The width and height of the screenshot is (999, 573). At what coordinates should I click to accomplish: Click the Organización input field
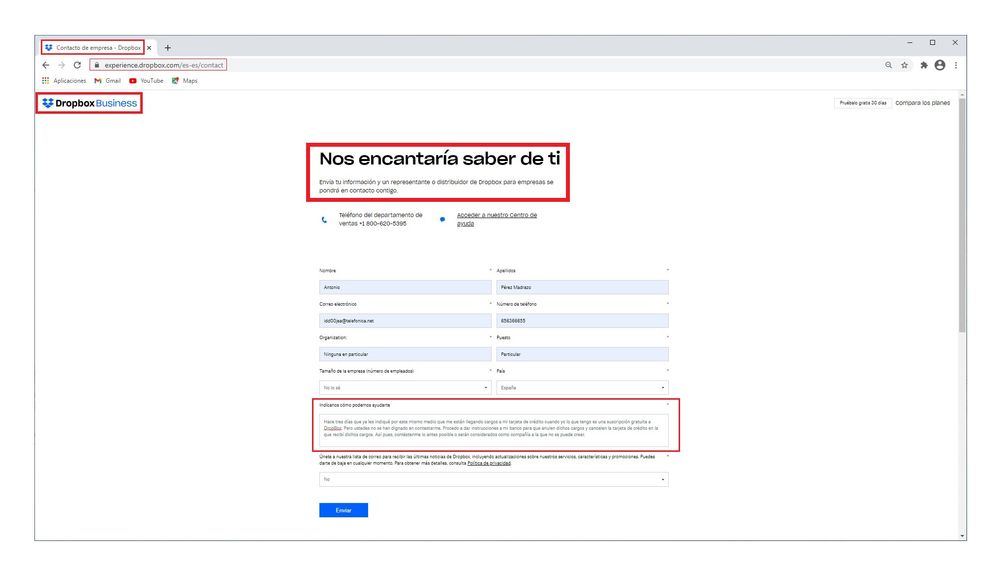click(x=405, y=354)
